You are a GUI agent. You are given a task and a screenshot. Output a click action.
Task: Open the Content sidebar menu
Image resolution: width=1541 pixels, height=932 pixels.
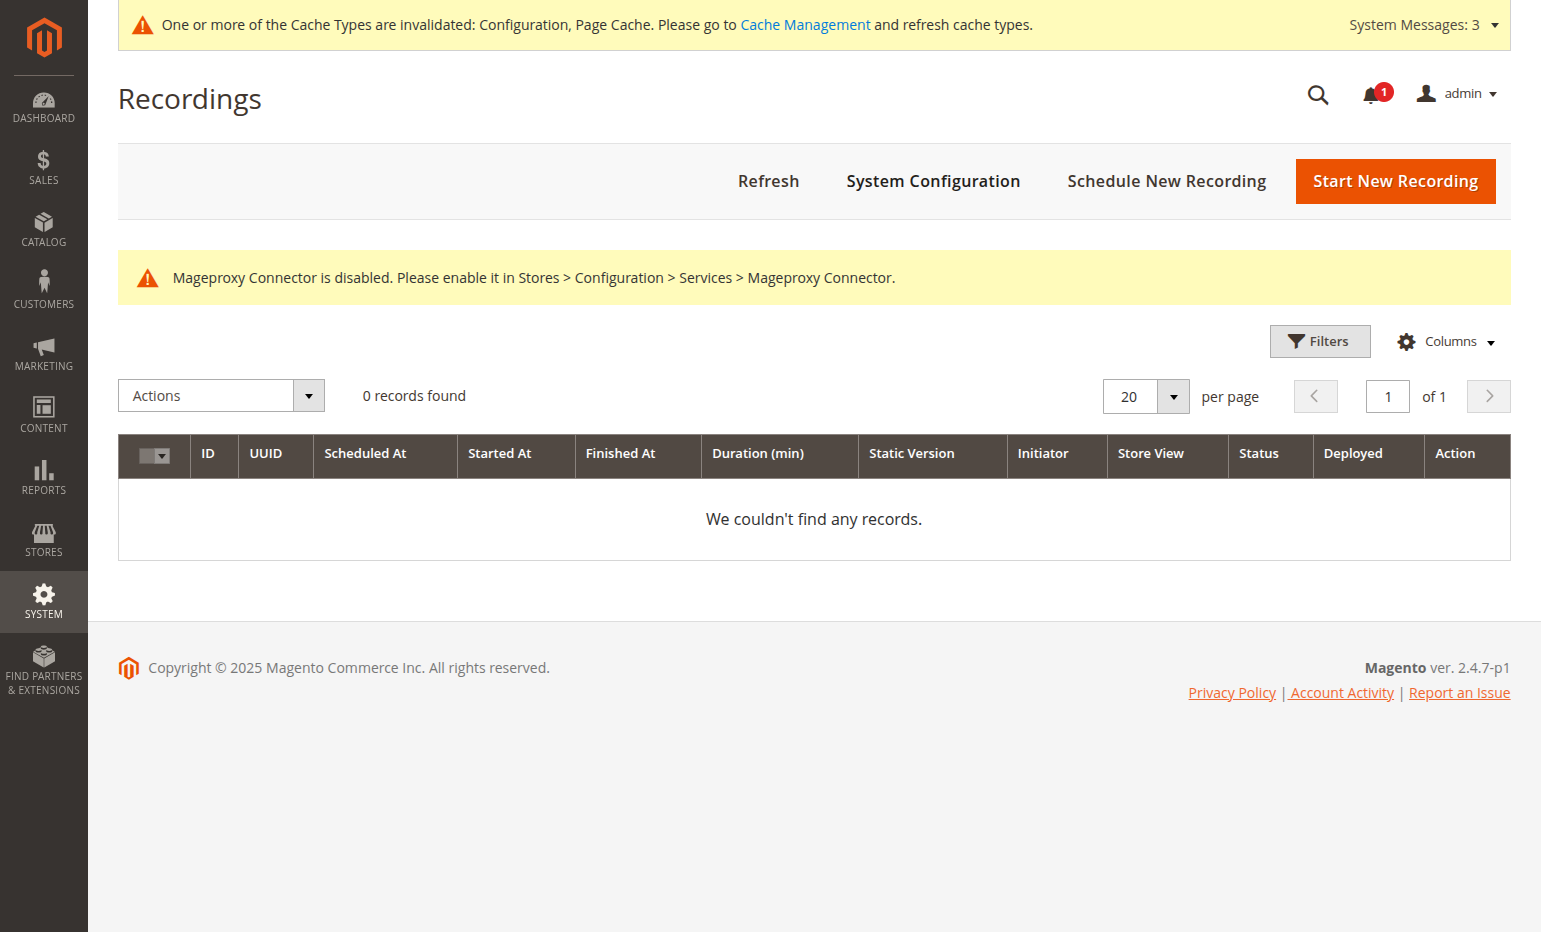[44, 417]
